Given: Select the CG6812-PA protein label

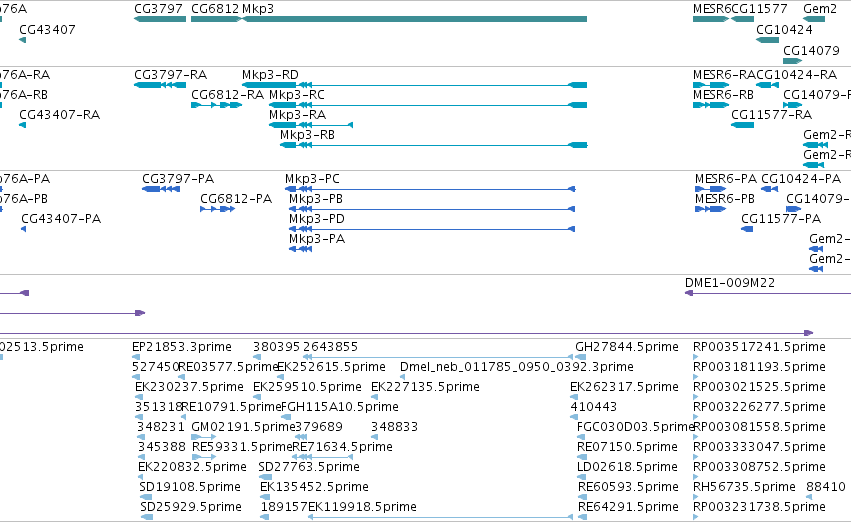Looking at the screenshot, I should [x=236, y=199].
